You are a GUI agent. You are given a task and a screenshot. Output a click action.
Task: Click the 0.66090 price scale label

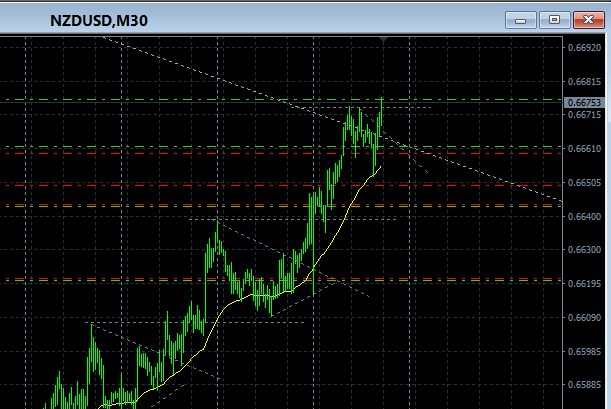(x=585, y=317)
